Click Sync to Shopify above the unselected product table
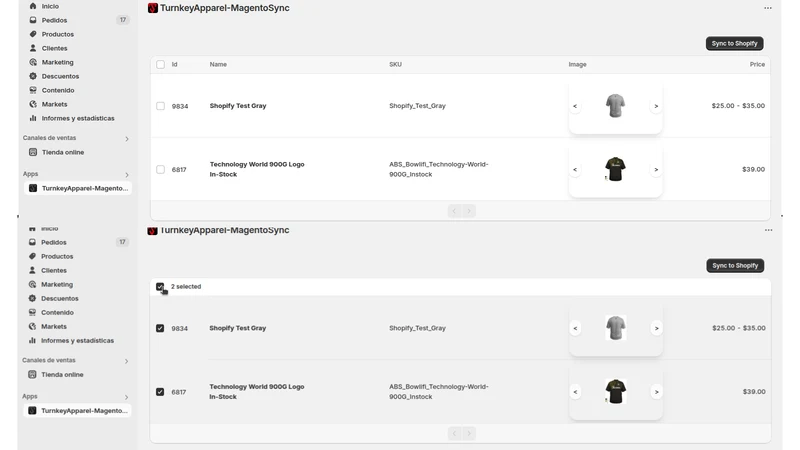This screenshot has width=800, height=450. [735, 43]
